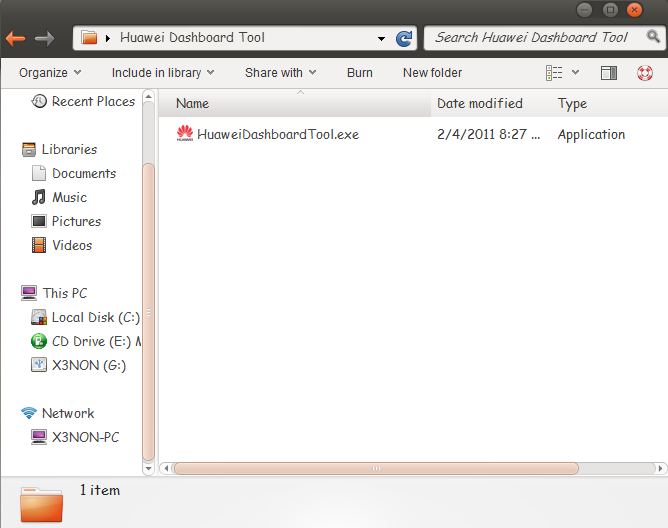Open the Pictures library
Image resolution: width=668 pixels, height=528 pixels.
coord(76,221)
